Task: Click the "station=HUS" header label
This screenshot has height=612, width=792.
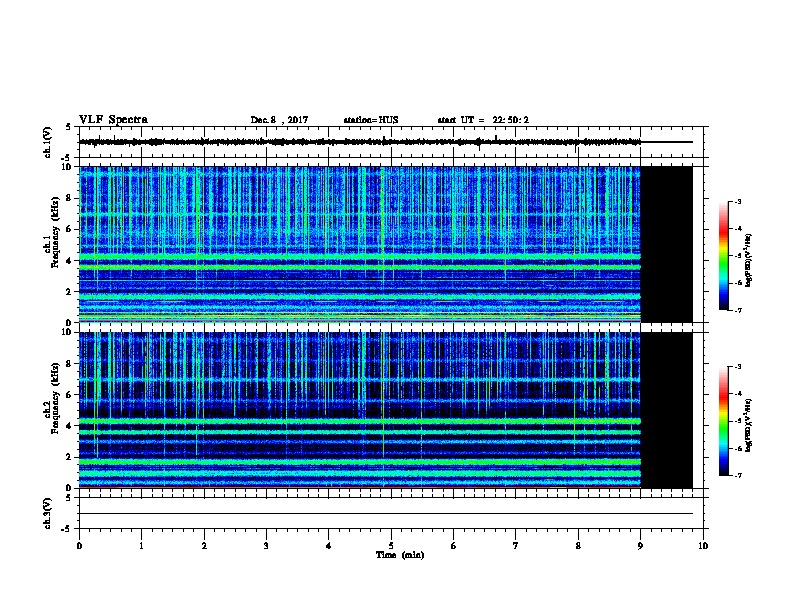Action: coord(371,120)
